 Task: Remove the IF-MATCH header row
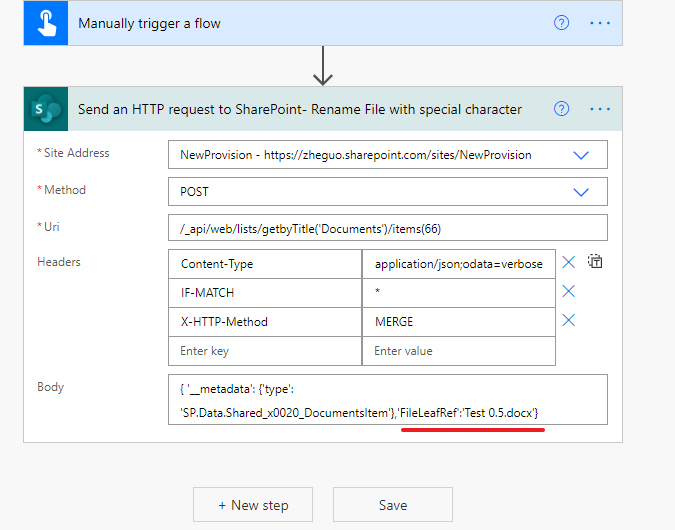pos(569,291)
